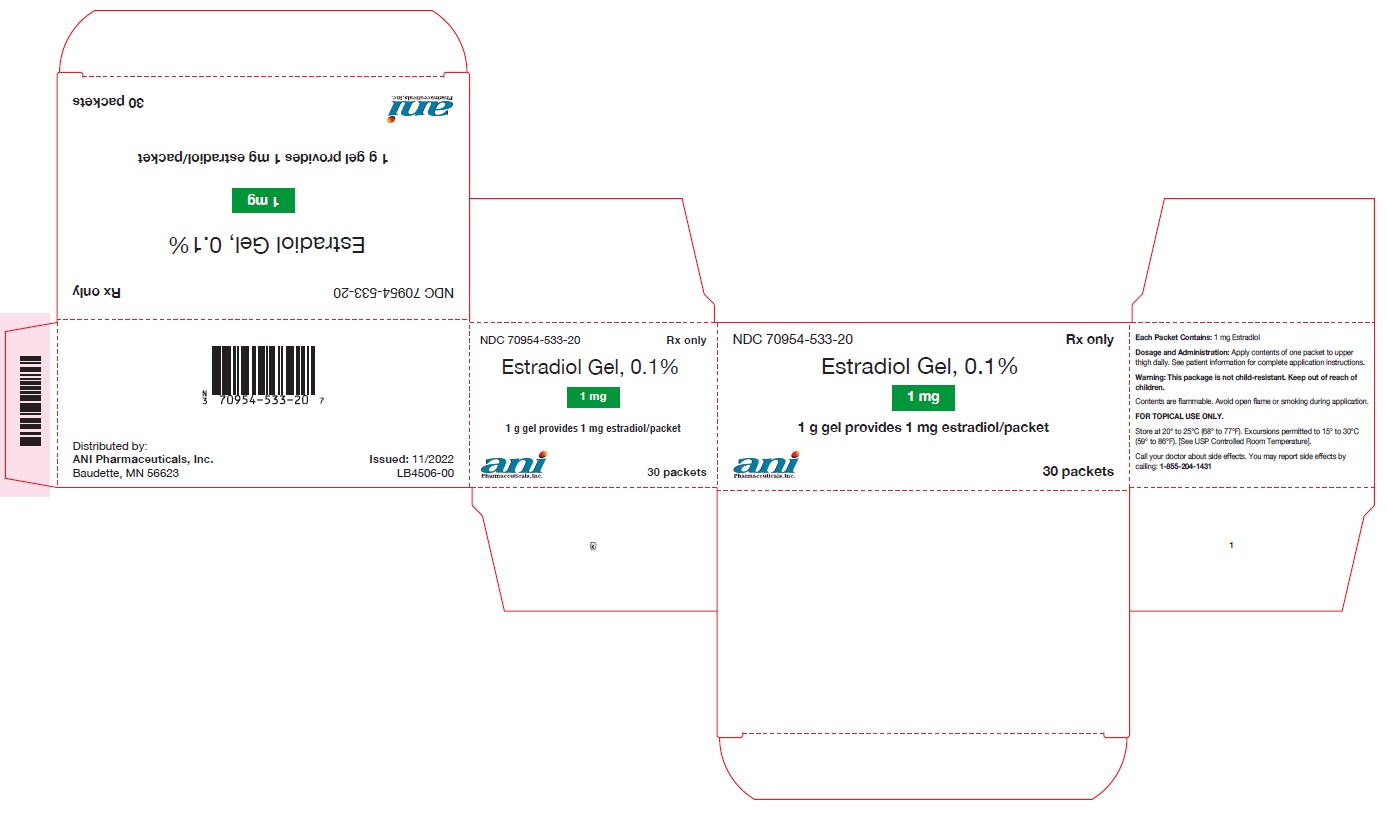Select the upside-down ani logo

click(x=419, y=109)
